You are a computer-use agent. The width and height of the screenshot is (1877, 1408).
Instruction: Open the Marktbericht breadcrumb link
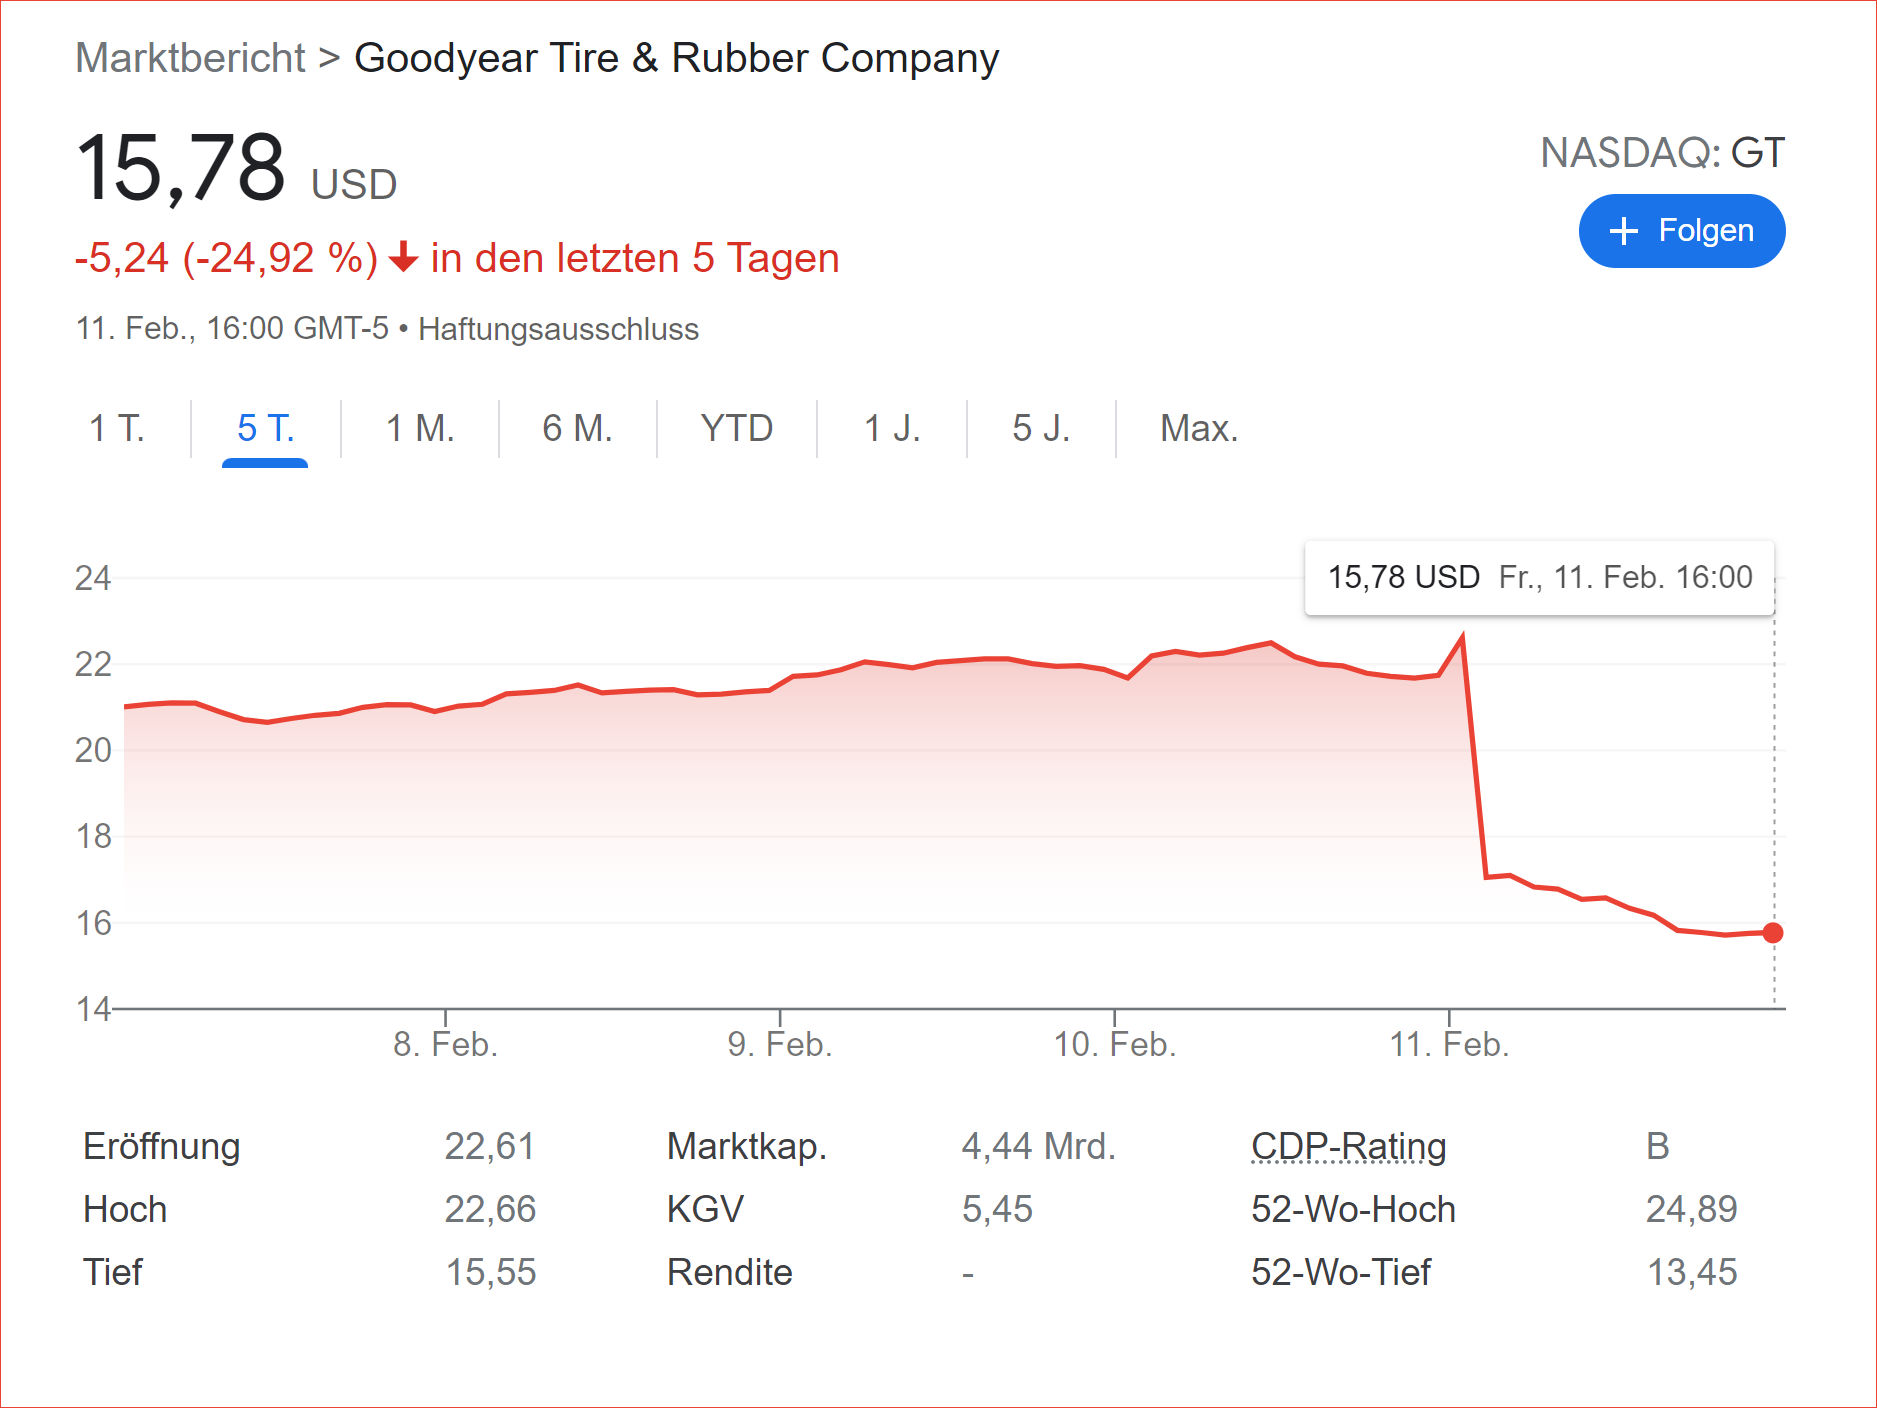[x=190, y=58]
